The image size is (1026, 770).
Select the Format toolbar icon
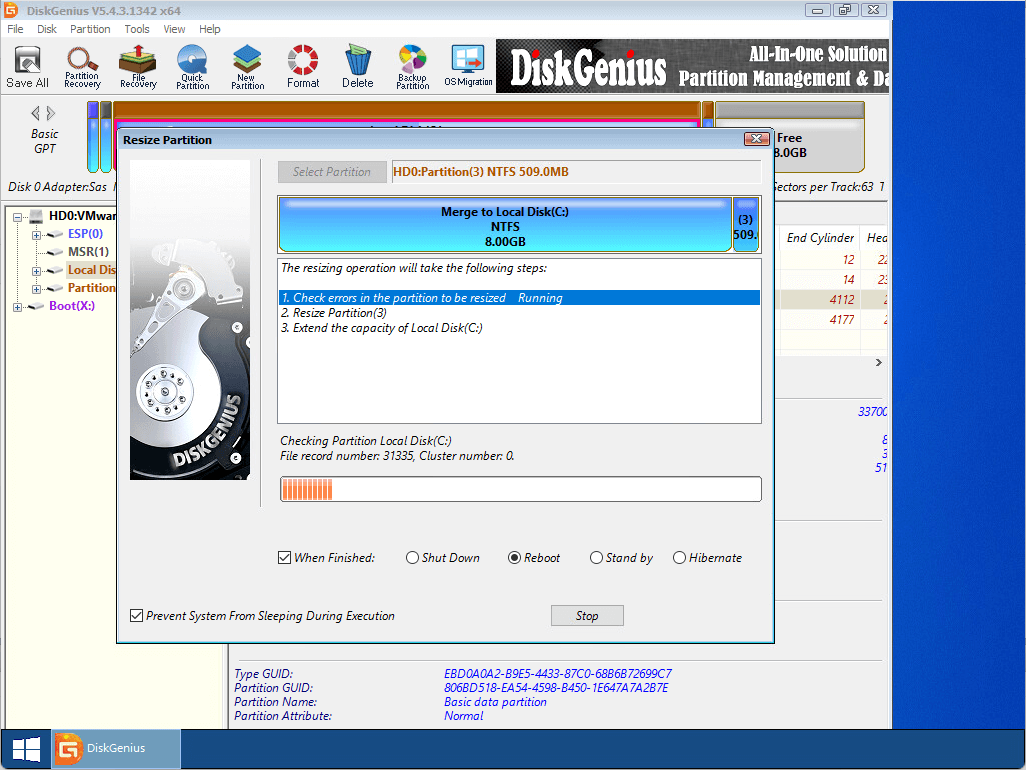click(303, 67)
